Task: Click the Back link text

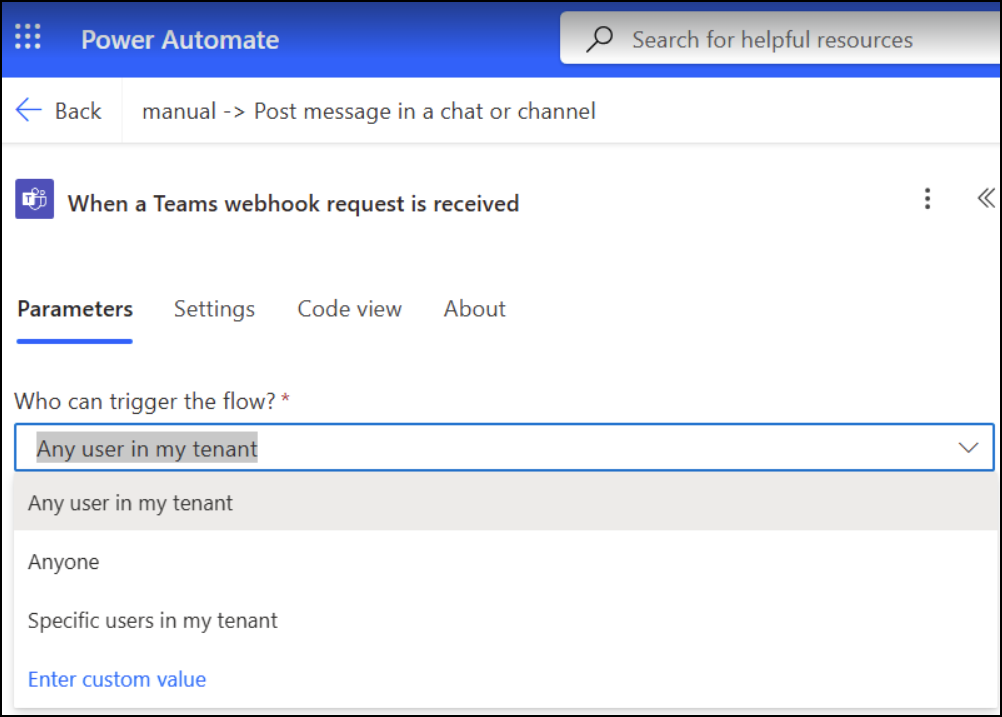Action: (x=78, y=111)
